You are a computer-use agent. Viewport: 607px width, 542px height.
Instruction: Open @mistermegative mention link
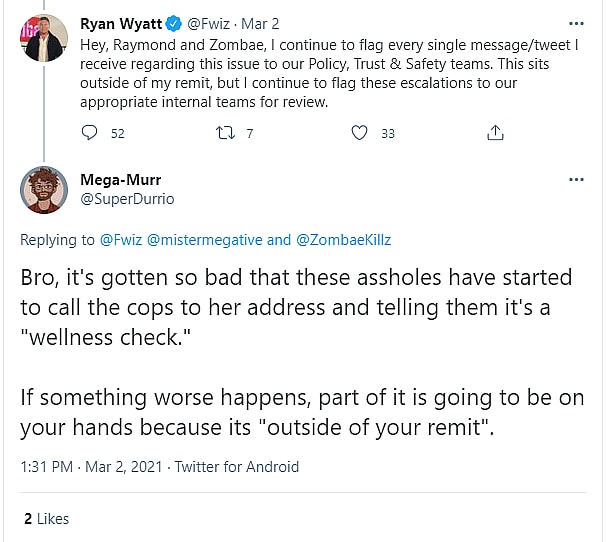tap(204, 240)
